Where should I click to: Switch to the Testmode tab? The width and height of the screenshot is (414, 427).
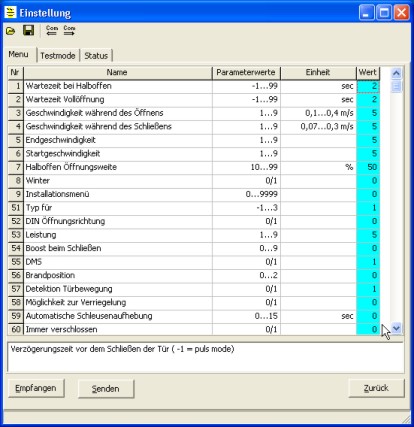click(x=58, y=56)
